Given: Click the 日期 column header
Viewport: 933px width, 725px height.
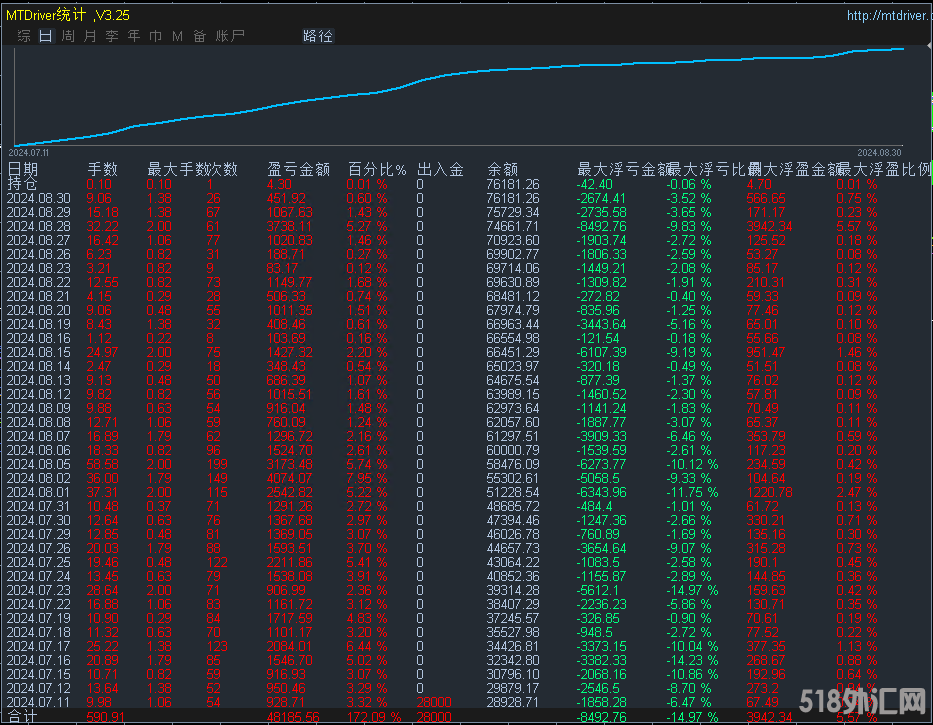Looking at the screenshot, I should [23, 170].
